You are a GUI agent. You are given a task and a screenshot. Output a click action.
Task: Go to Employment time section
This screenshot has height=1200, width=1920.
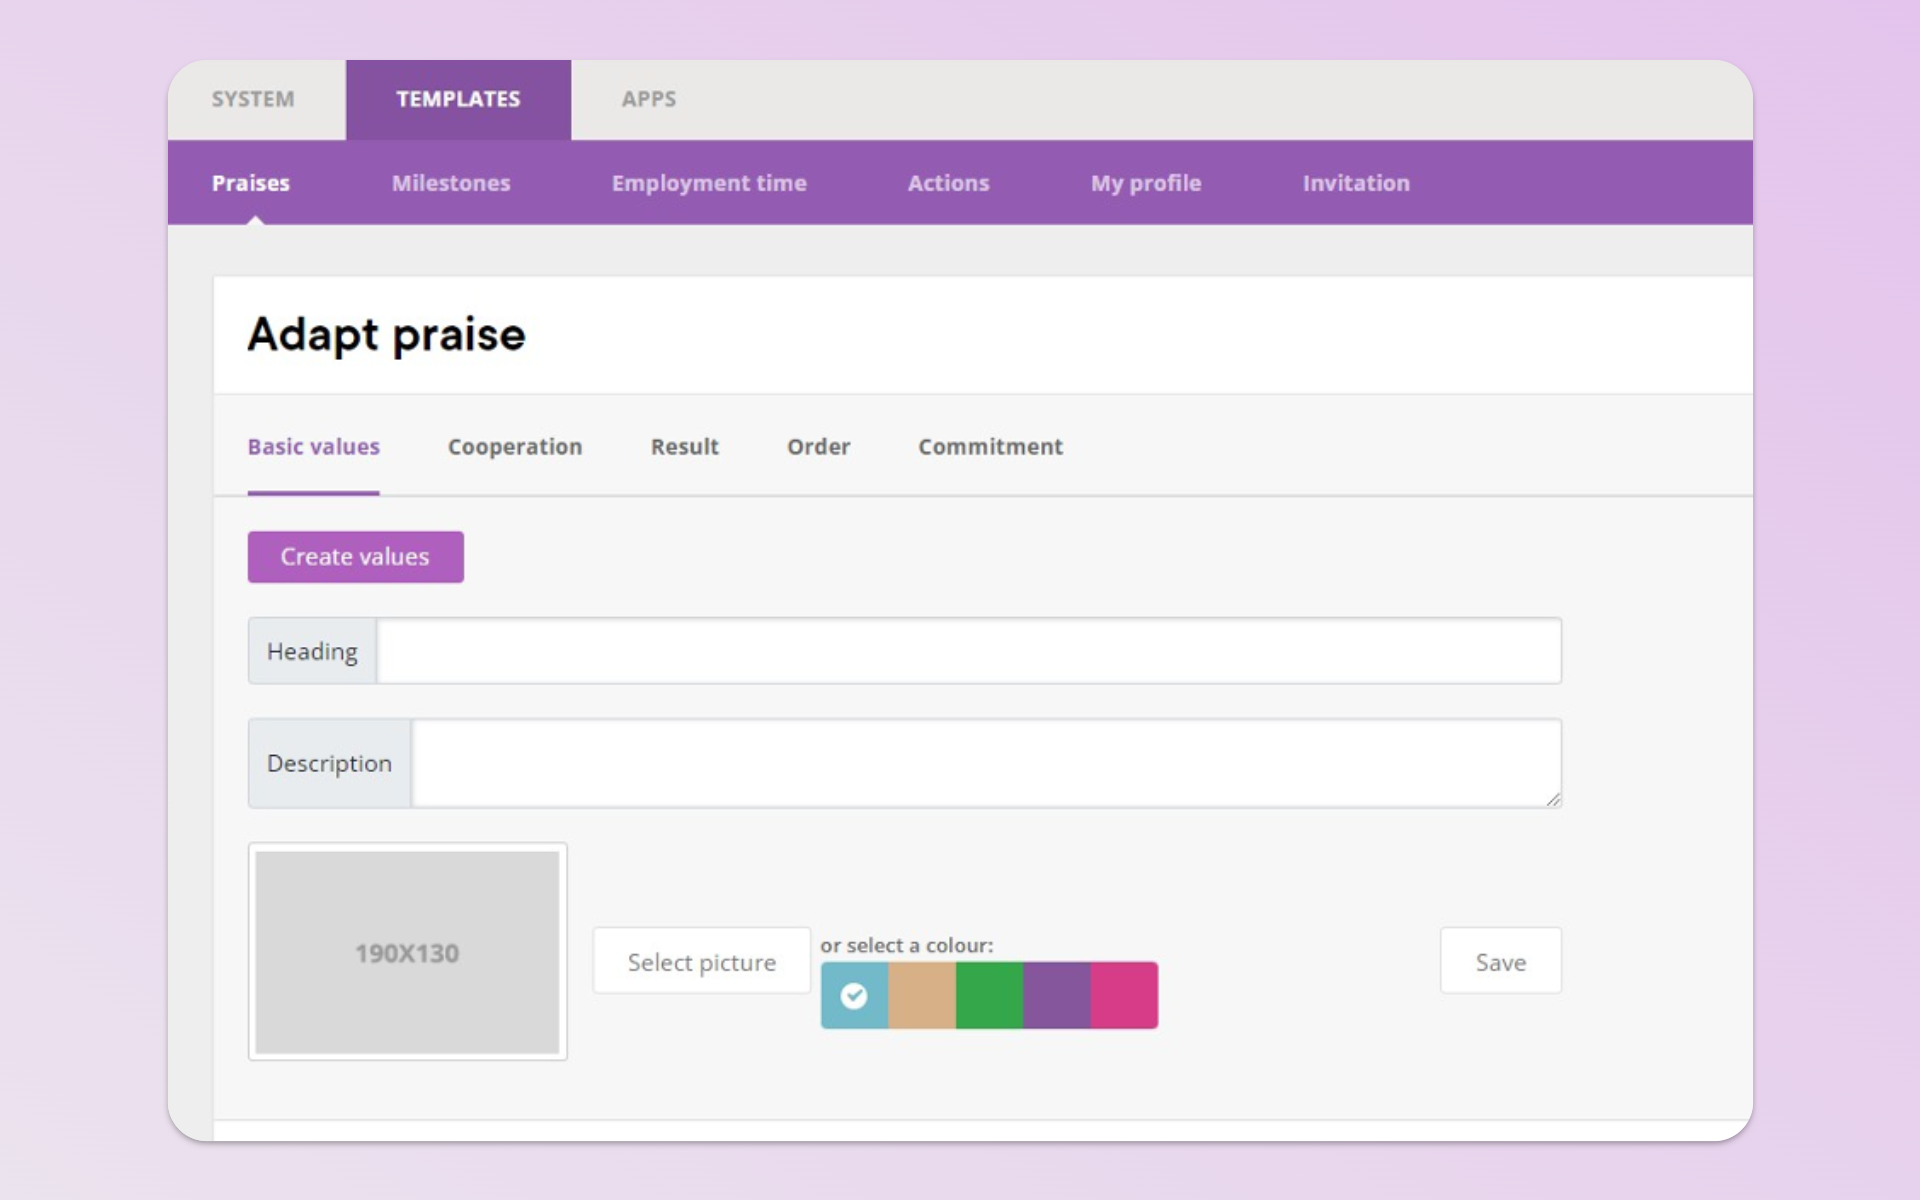pos(708,183)
